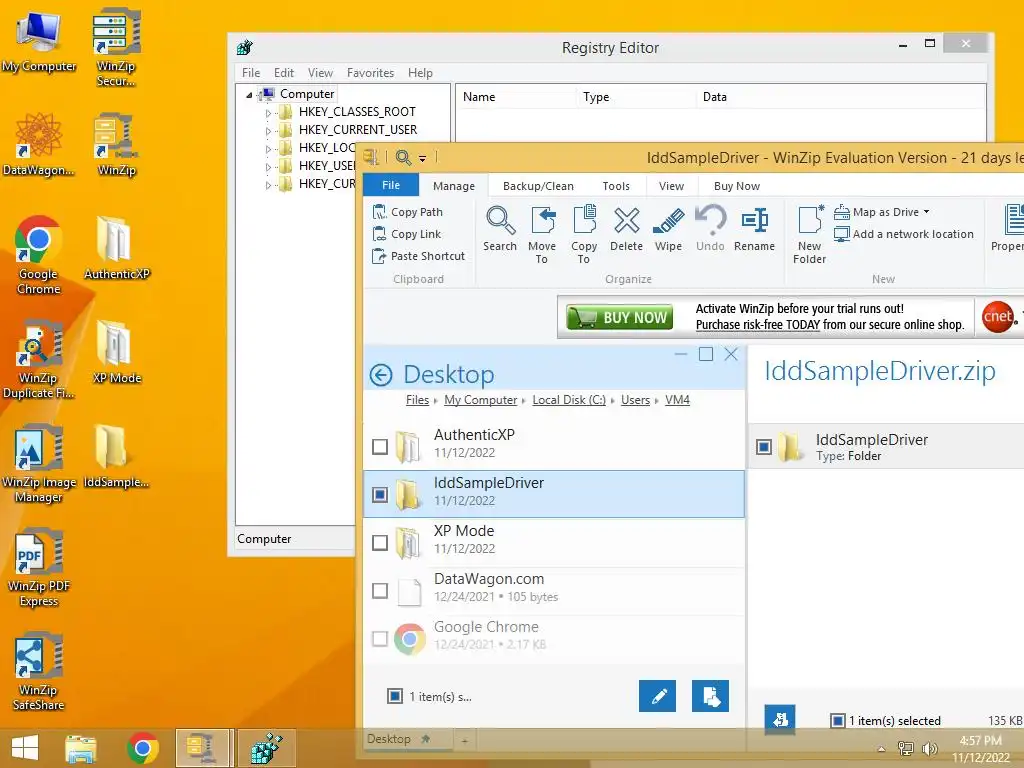Viewport: 1024px width, 768px height.
Task: Click Add a network location
Action: click(904, 234)
